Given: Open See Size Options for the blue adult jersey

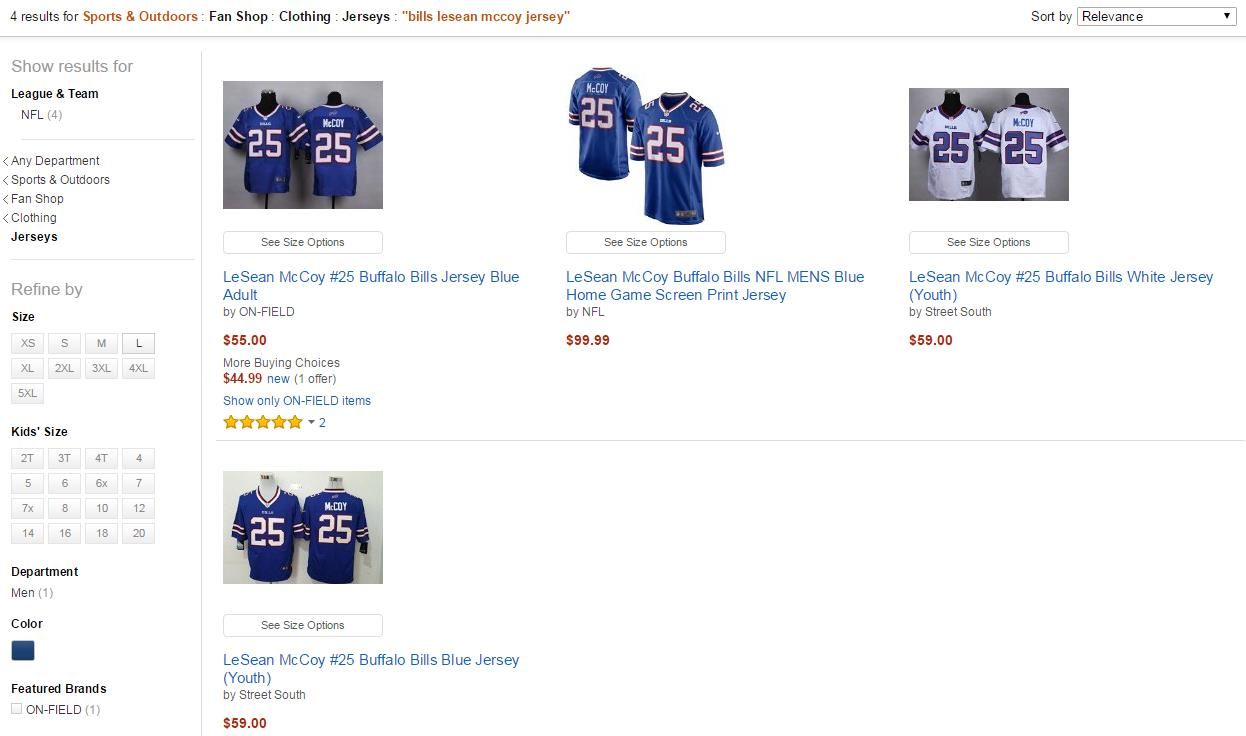Looking at the screenshot, I should [302, 242].
